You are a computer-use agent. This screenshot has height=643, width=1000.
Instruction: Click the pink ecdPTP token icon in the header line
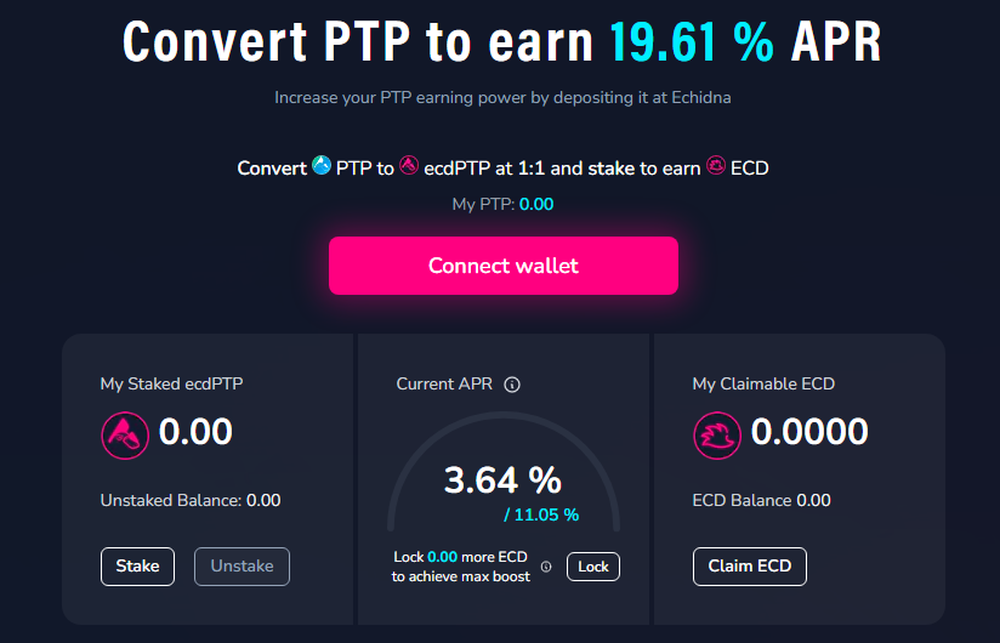pyautogui.click(x=409, y=165)
